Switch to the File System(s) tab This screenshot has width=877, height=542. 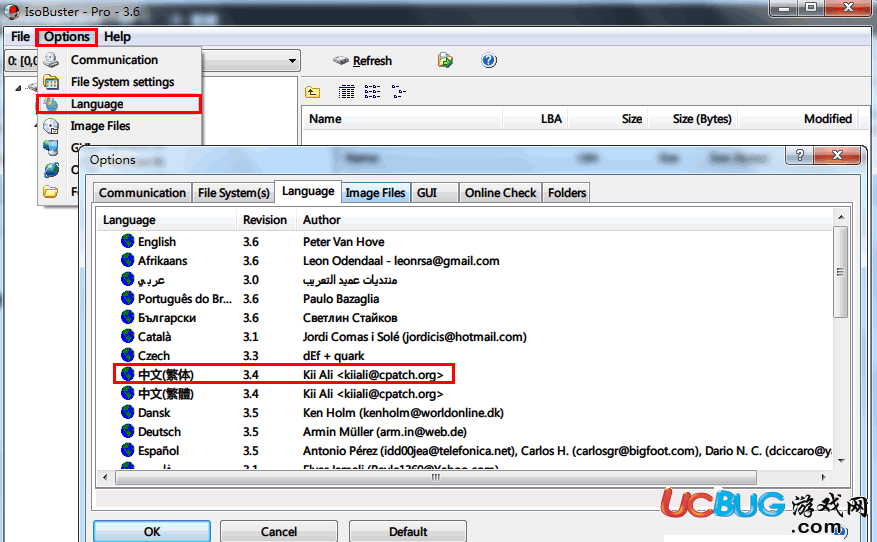(x=234, y=193)
